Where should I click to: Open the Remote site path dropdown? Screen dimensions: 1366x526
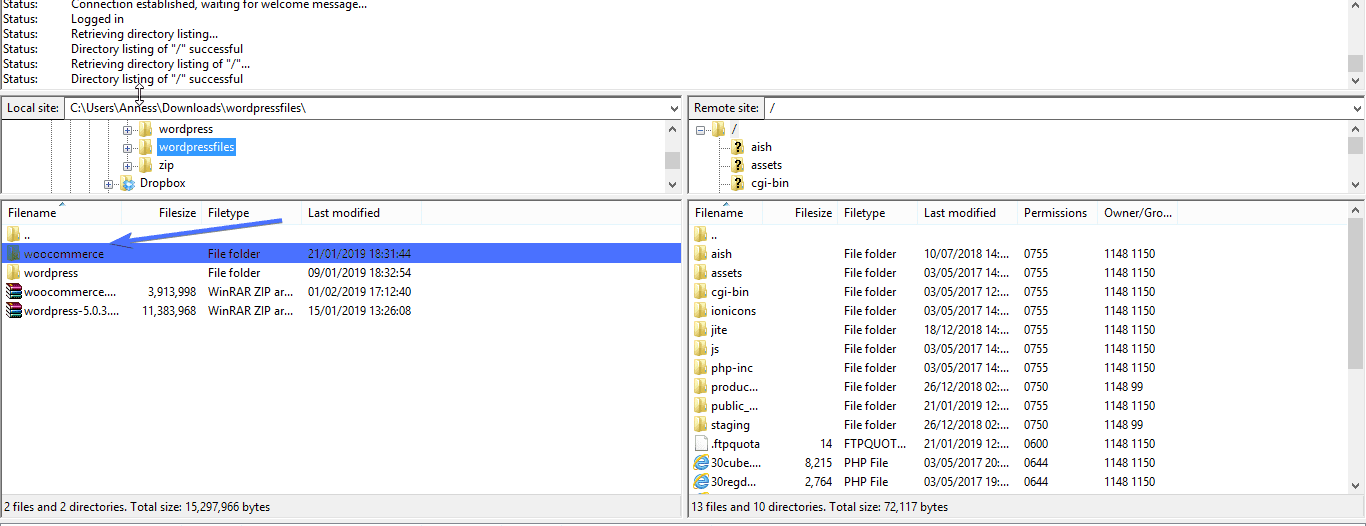pos(1356,108)
